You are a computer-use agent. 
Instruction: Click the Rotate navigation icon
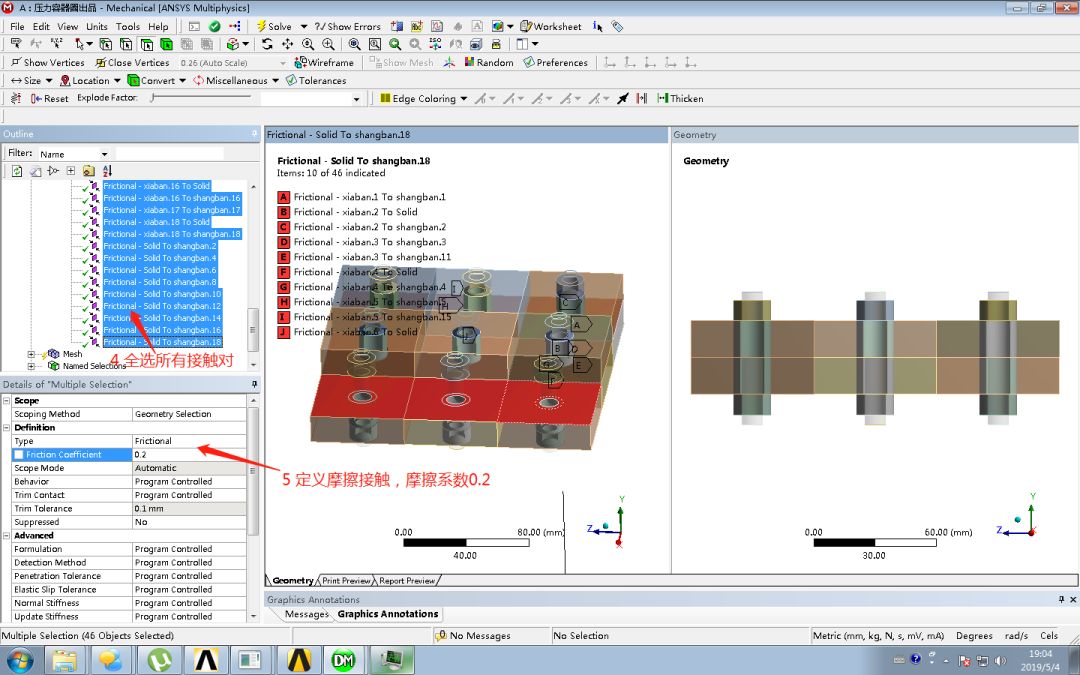[x=268, y=43]
